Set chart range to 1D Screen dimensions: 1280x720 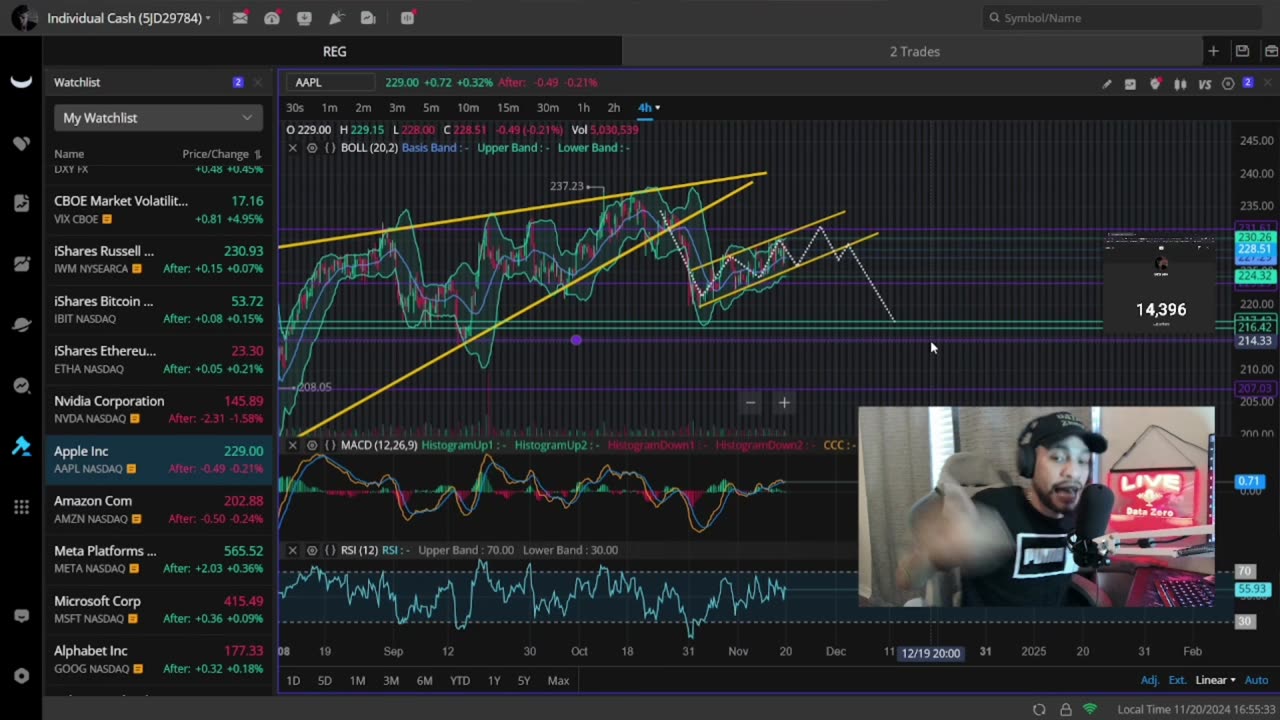(293, 681)
